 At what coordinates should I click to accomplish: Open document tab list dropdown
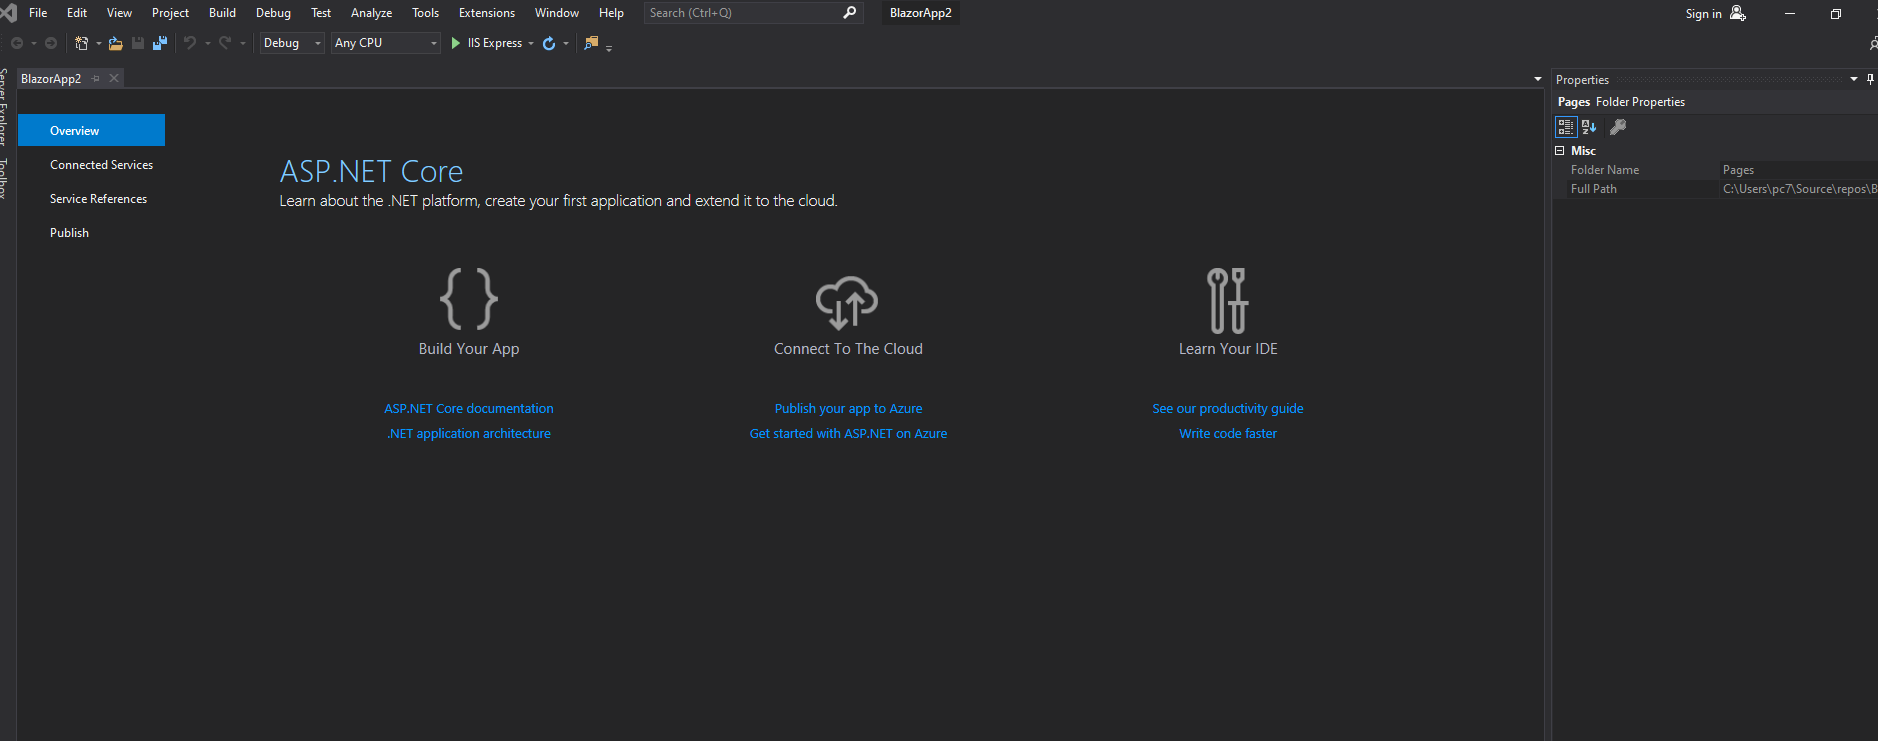tap(1538, 79)
